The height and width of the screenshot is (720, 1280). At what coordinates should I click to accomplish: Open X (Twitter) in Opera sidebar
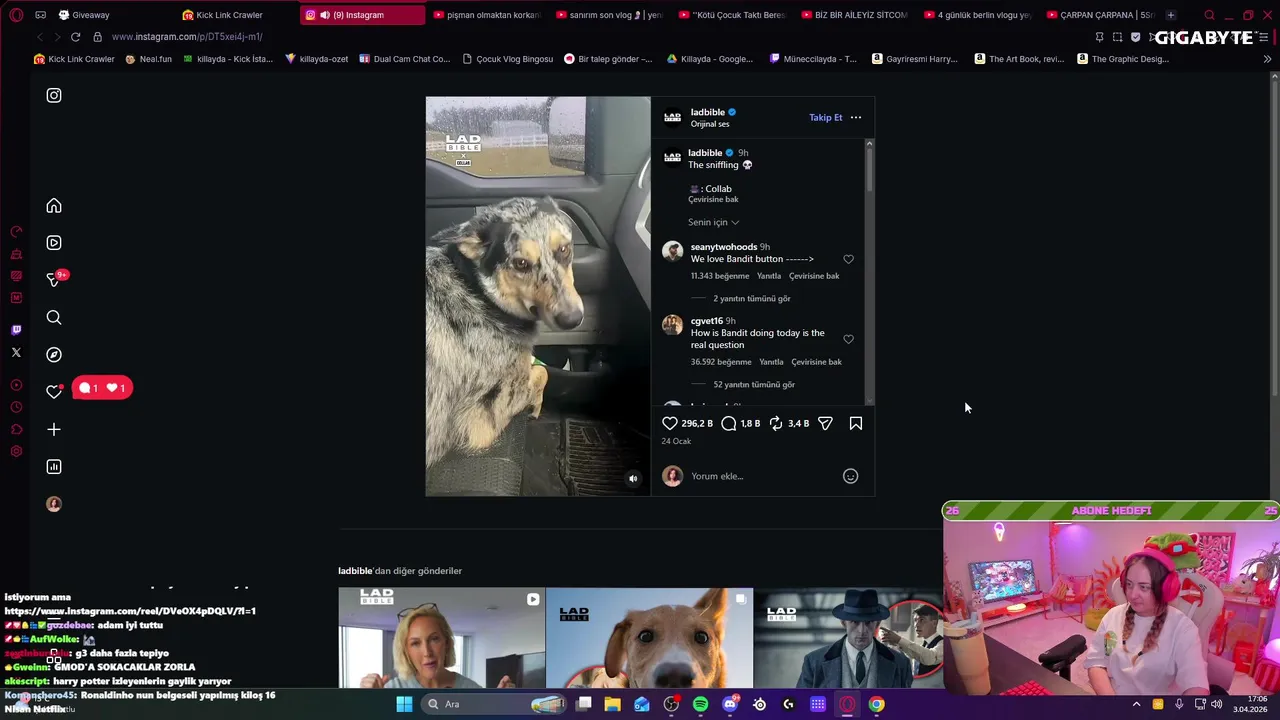coord(16,353)
